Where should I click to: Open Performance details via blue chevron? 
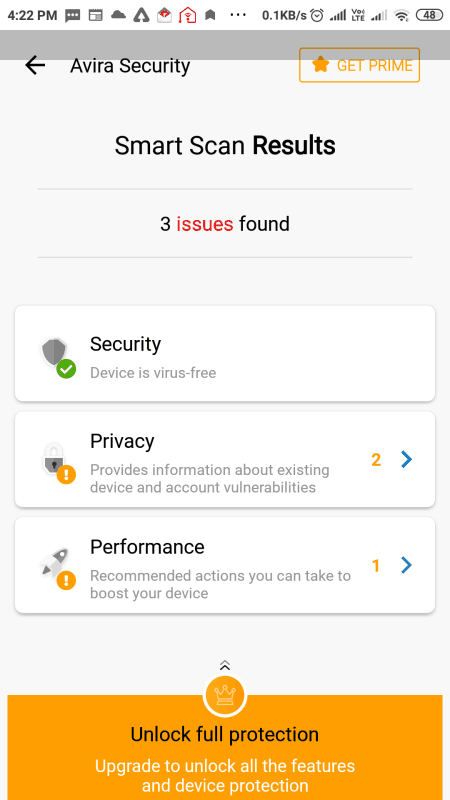point(406,565)
